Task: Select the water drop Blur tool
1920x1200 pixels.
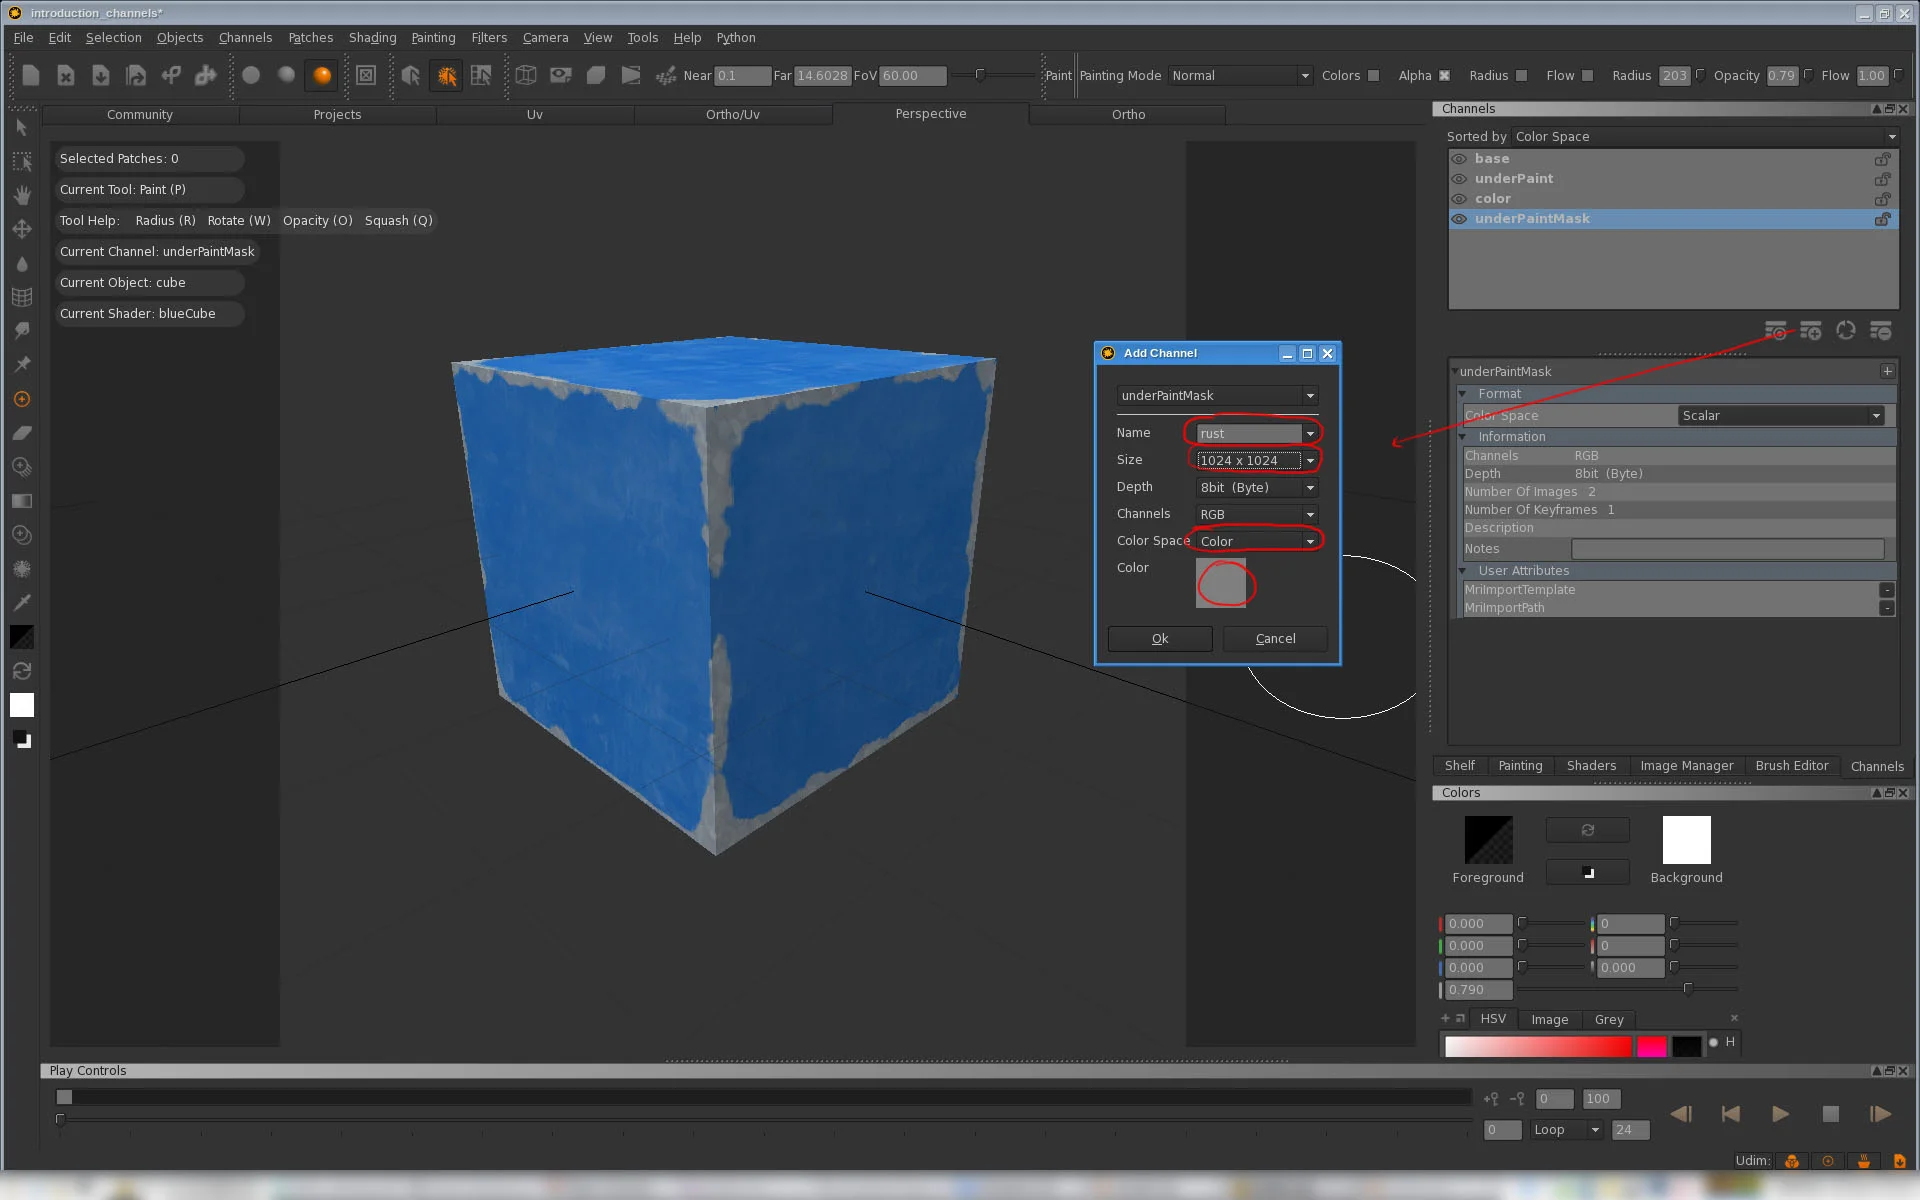Action: point(22,263)
